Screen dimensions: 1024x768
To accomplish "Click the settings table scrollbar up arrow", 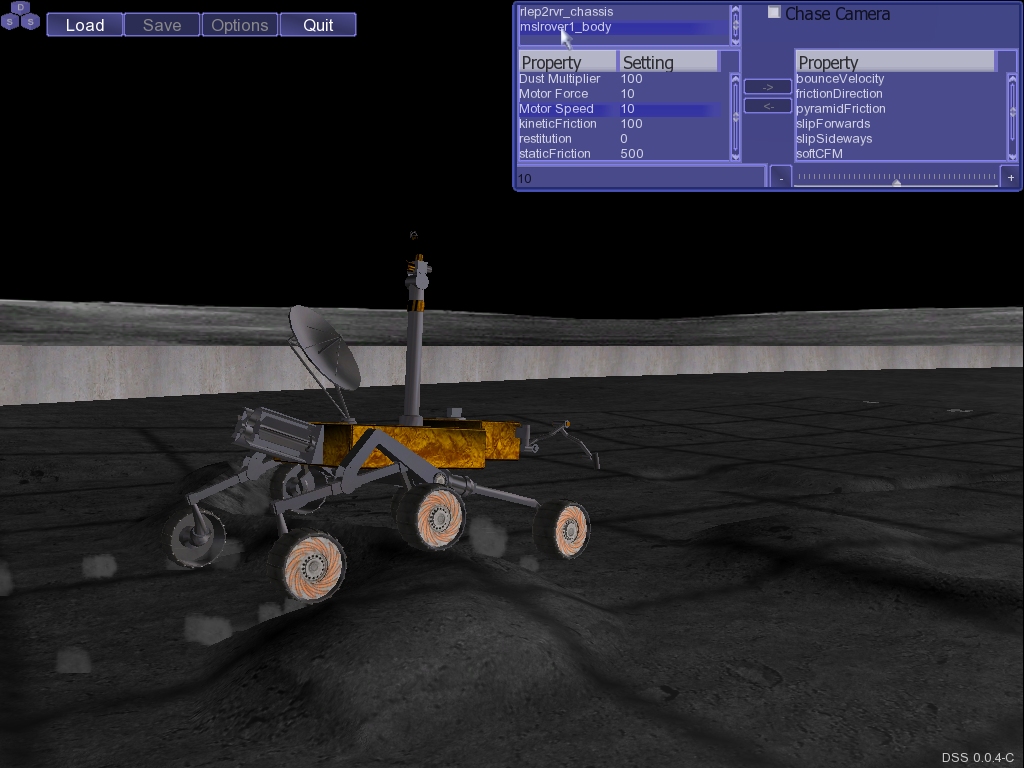I will coord(735,79).
